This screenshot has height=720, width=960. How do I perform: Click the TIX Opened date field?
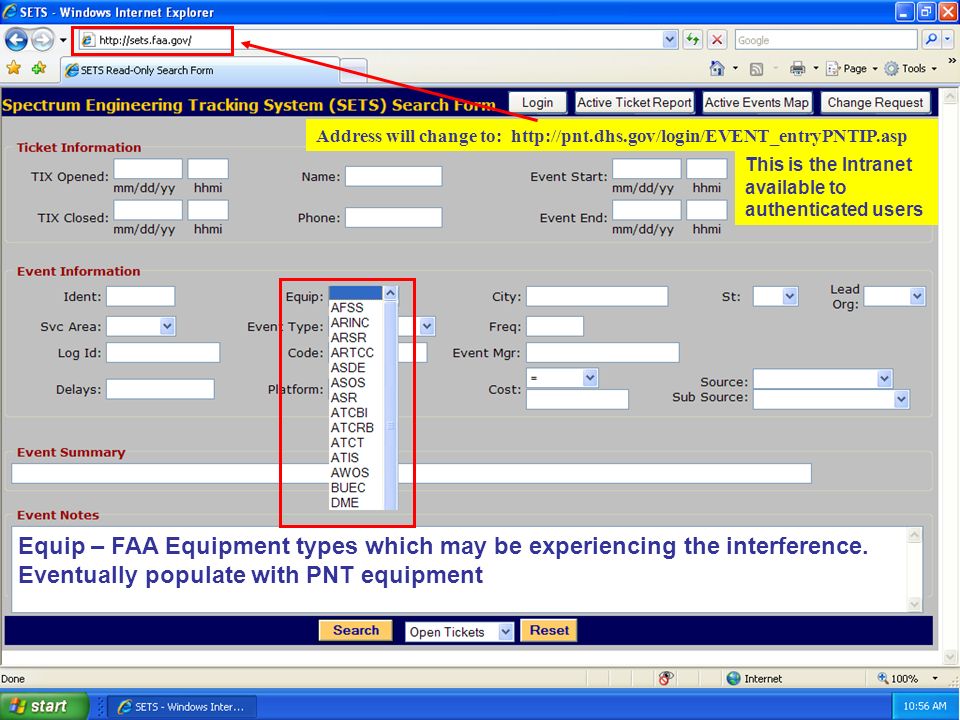click(148, 168)
